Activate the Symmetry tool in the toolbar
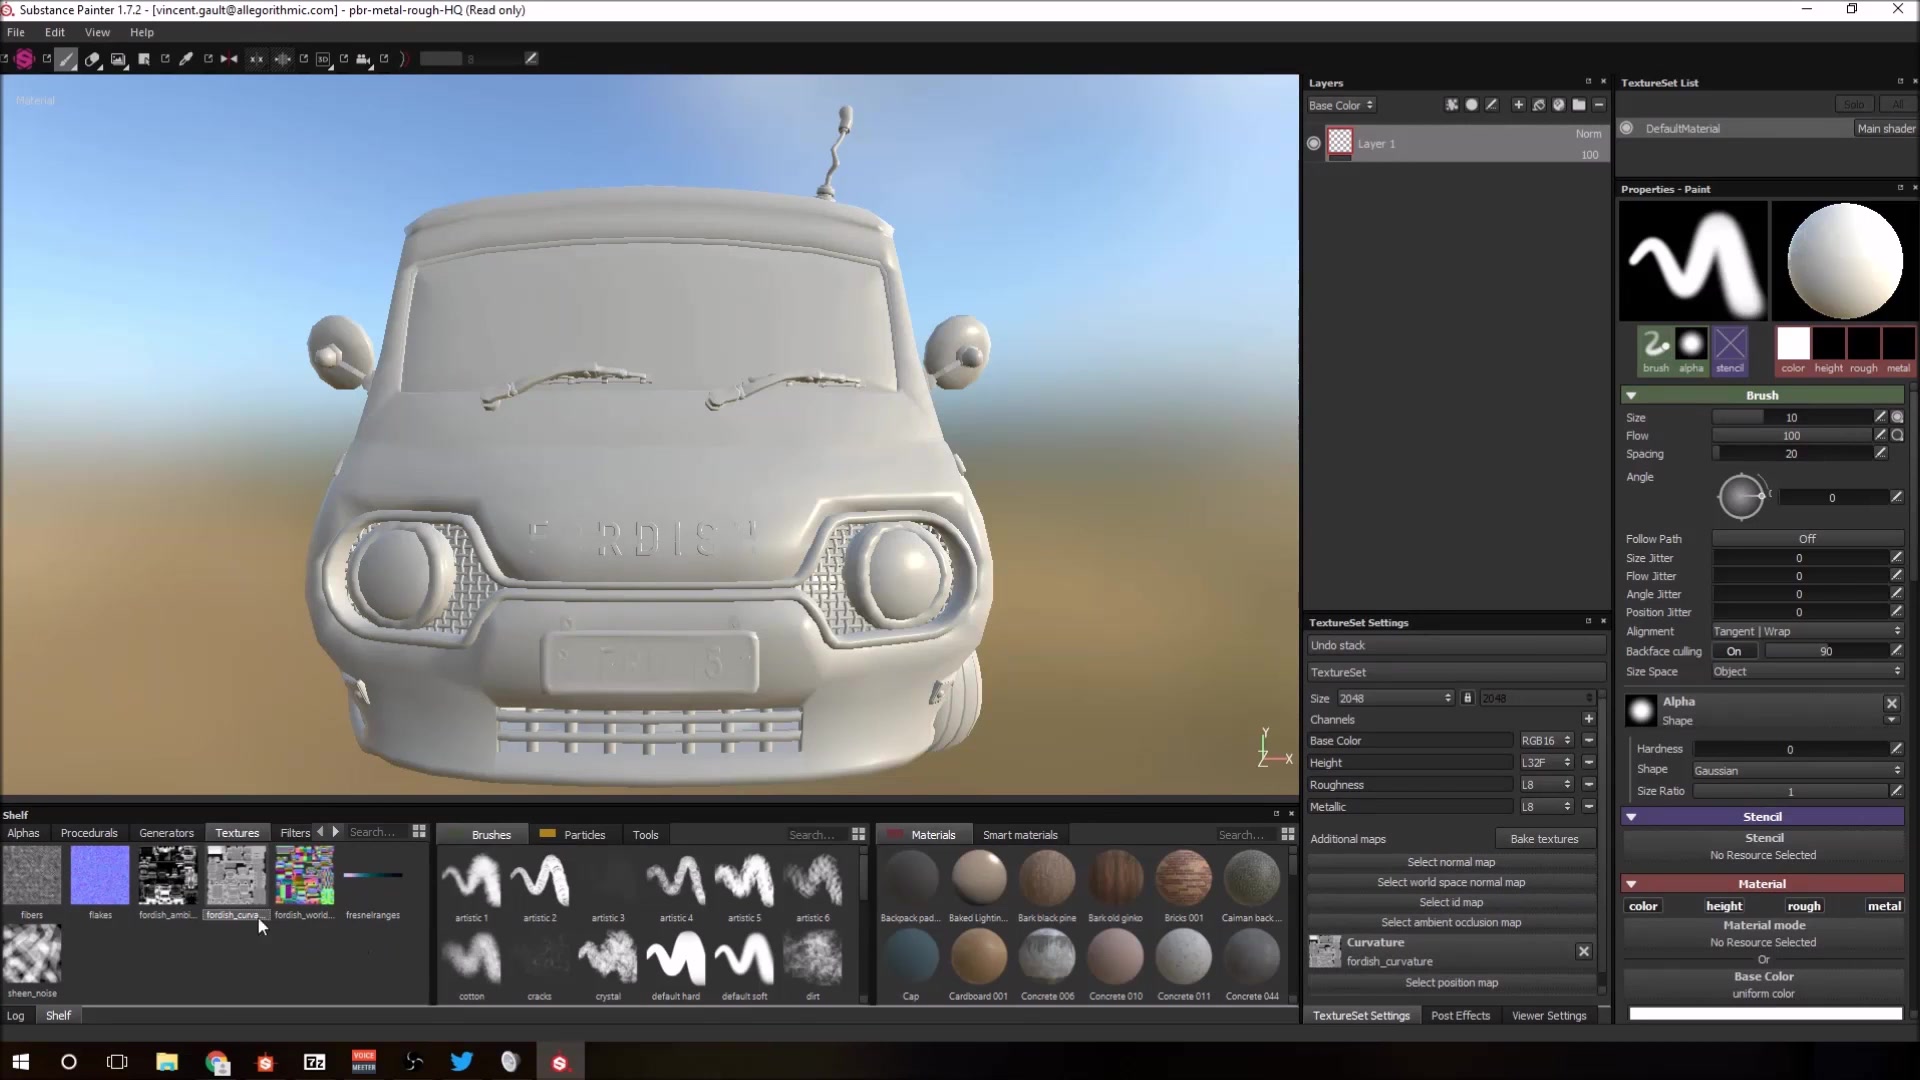Image resolution: width=1920 pixels, height=1080 pixels. [228, 59]
